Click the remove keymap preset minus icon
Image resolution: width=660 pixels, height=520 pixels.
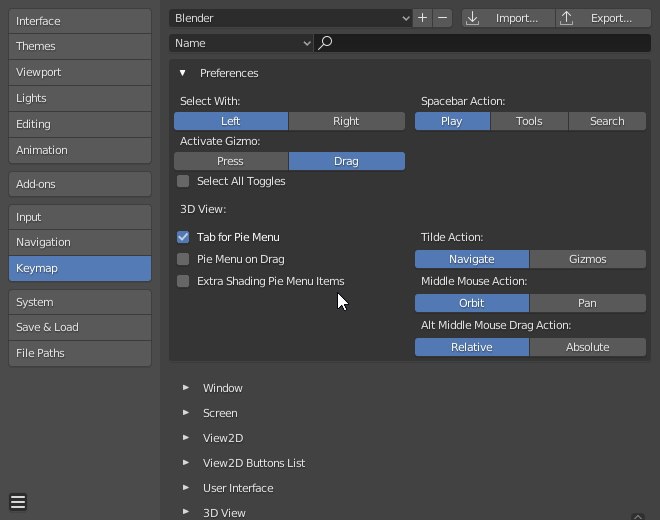[x=442, y=18]
